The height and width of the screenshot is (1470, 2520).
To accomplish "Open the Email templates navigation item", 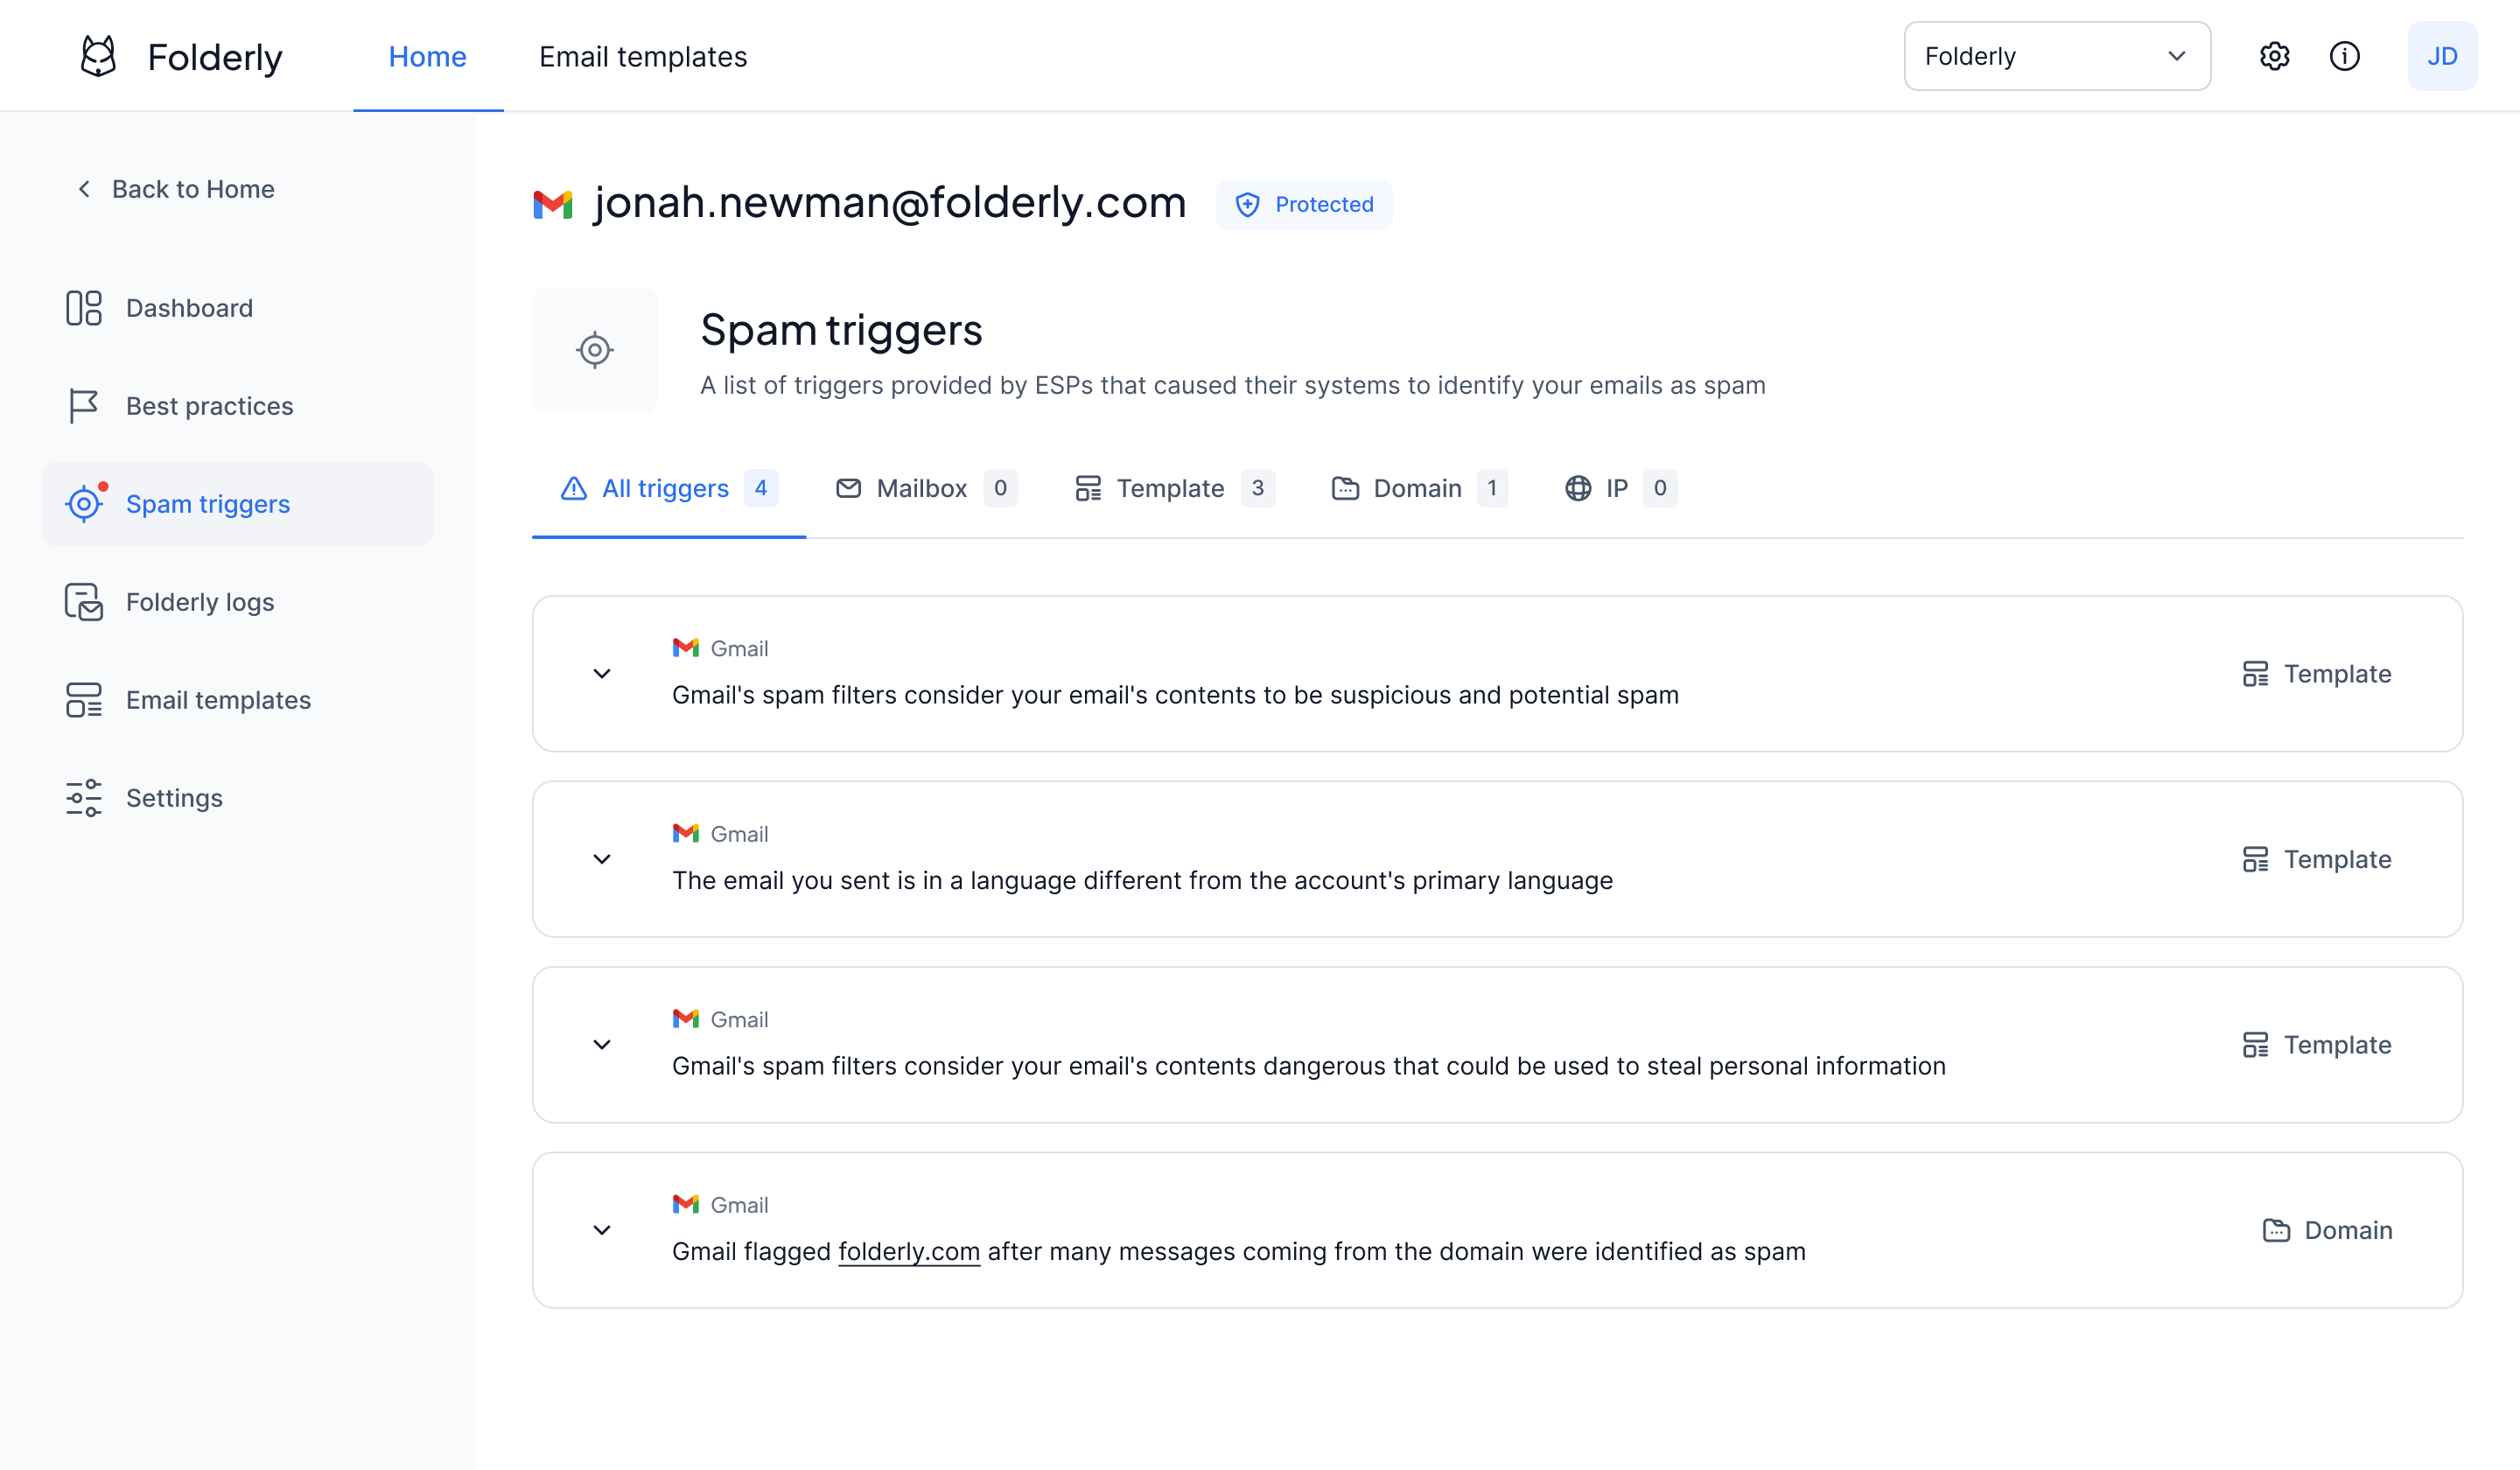I will coord(642,56).
